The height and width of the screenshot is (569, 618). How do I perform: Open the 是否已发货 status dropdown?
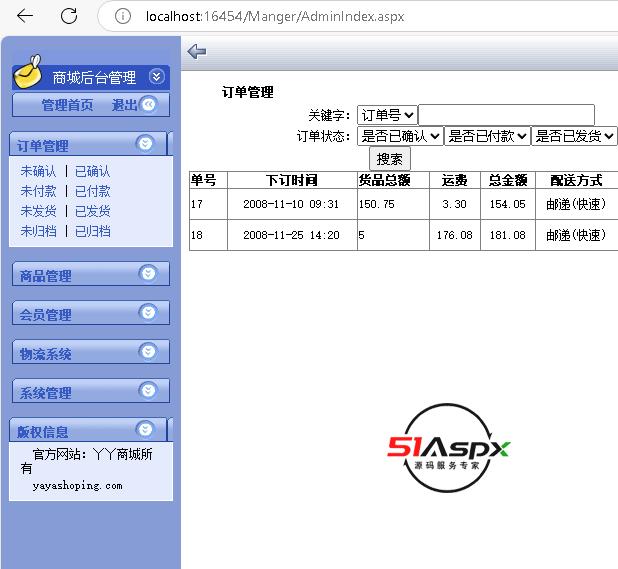click(574, 136)
